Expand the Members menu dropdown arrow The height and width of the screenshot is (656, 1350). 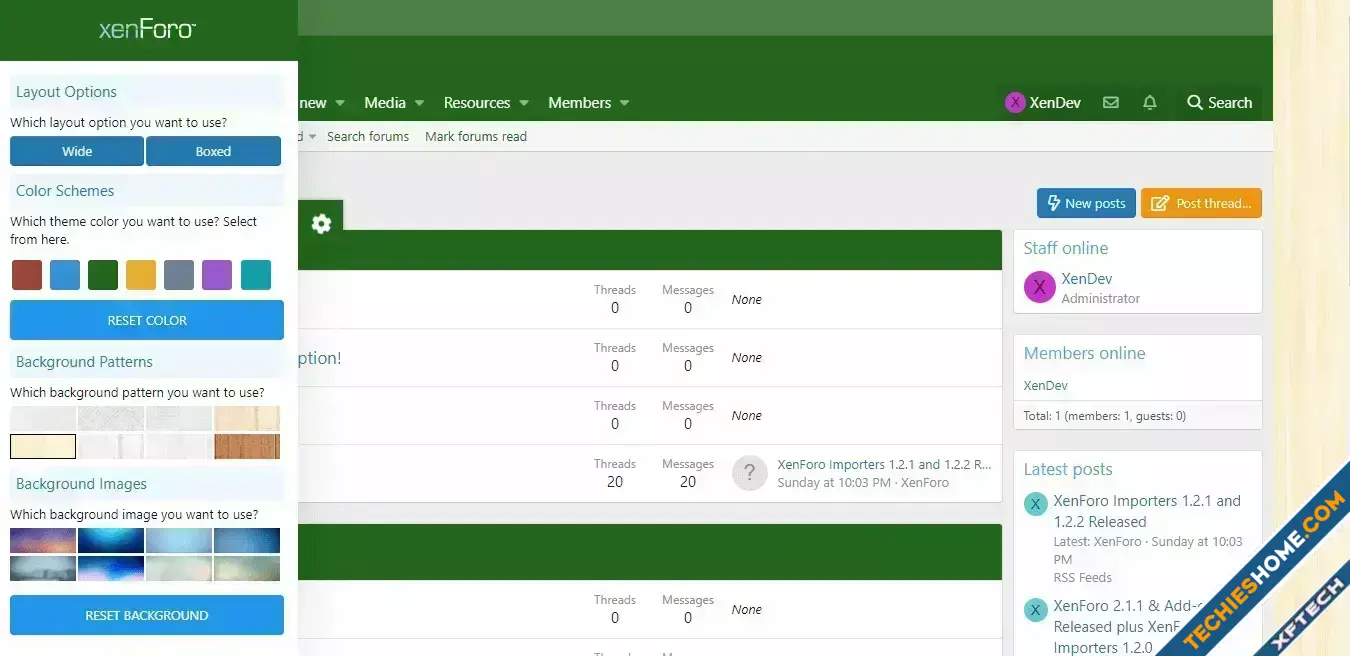tap(625, 103)
